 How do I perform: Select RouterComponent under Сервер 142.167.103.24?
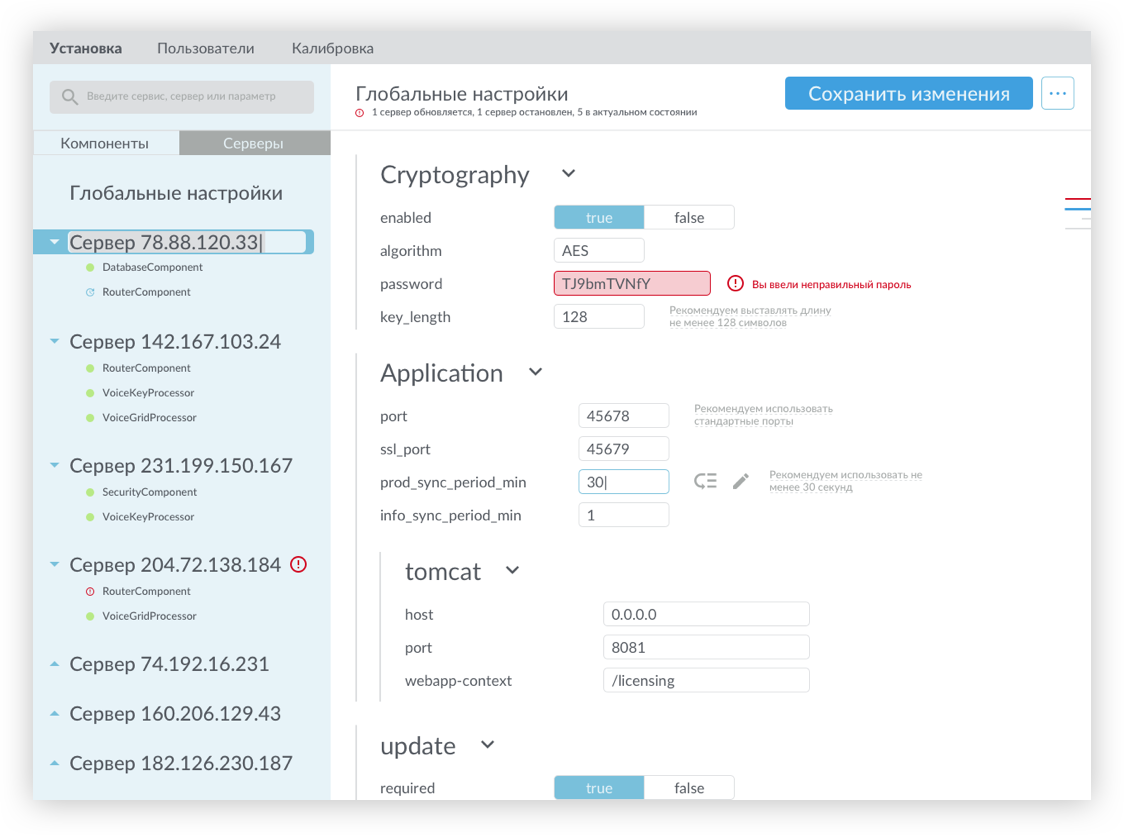coord(146,368)
